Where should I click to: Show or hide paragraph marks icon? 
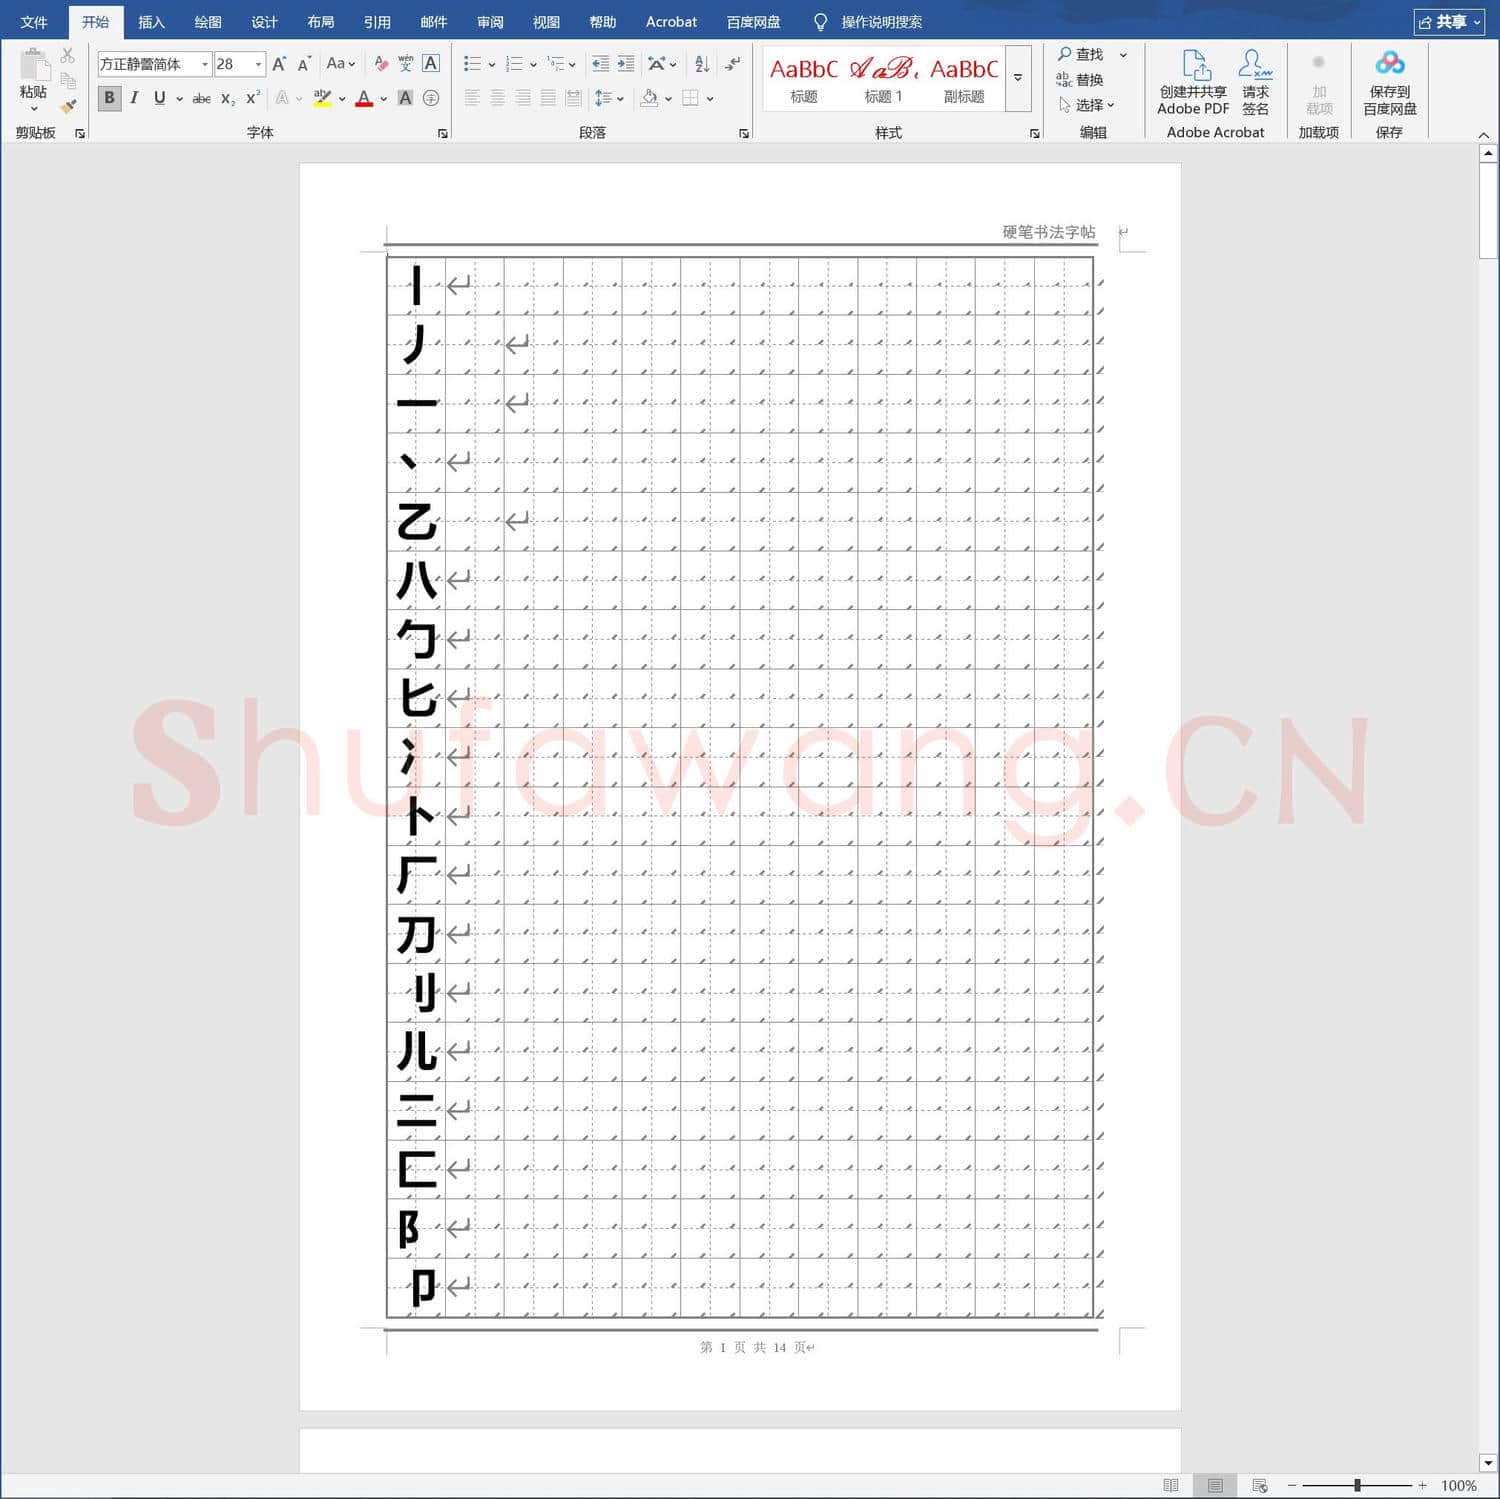[x=733, y=64]
